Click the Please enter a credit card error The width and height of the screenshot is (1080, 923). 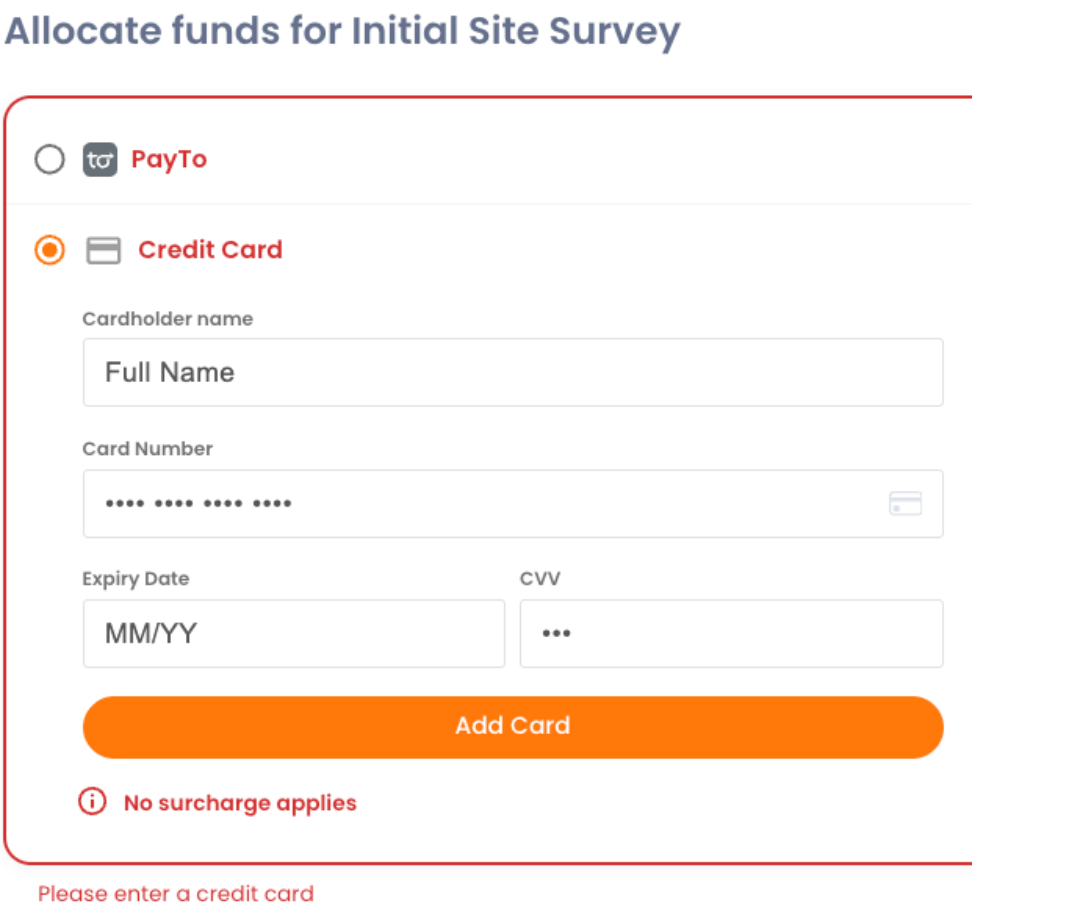click(176, 894)
